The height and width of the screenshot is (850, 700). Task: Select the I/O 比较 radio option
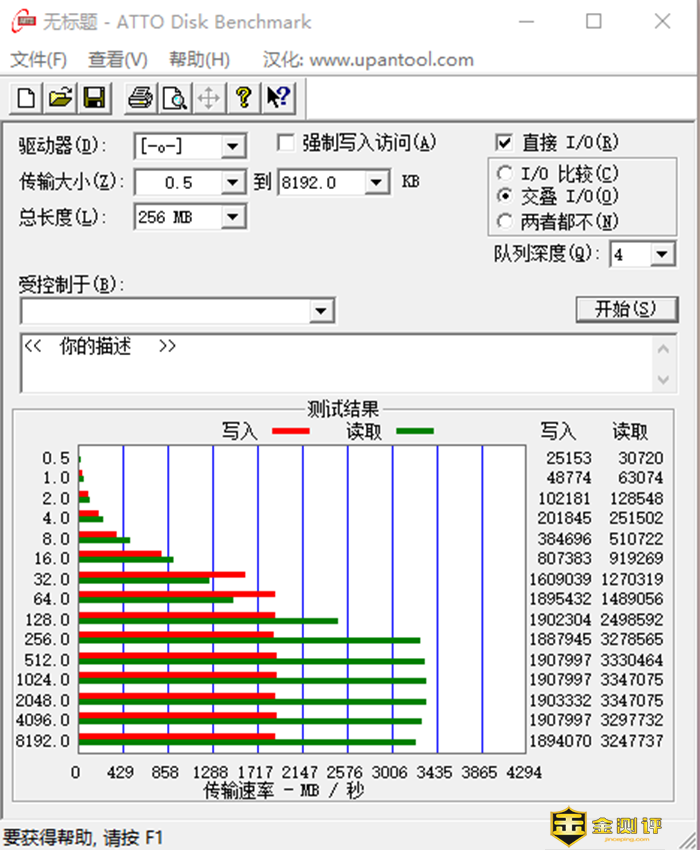click(x=505, y=173)
